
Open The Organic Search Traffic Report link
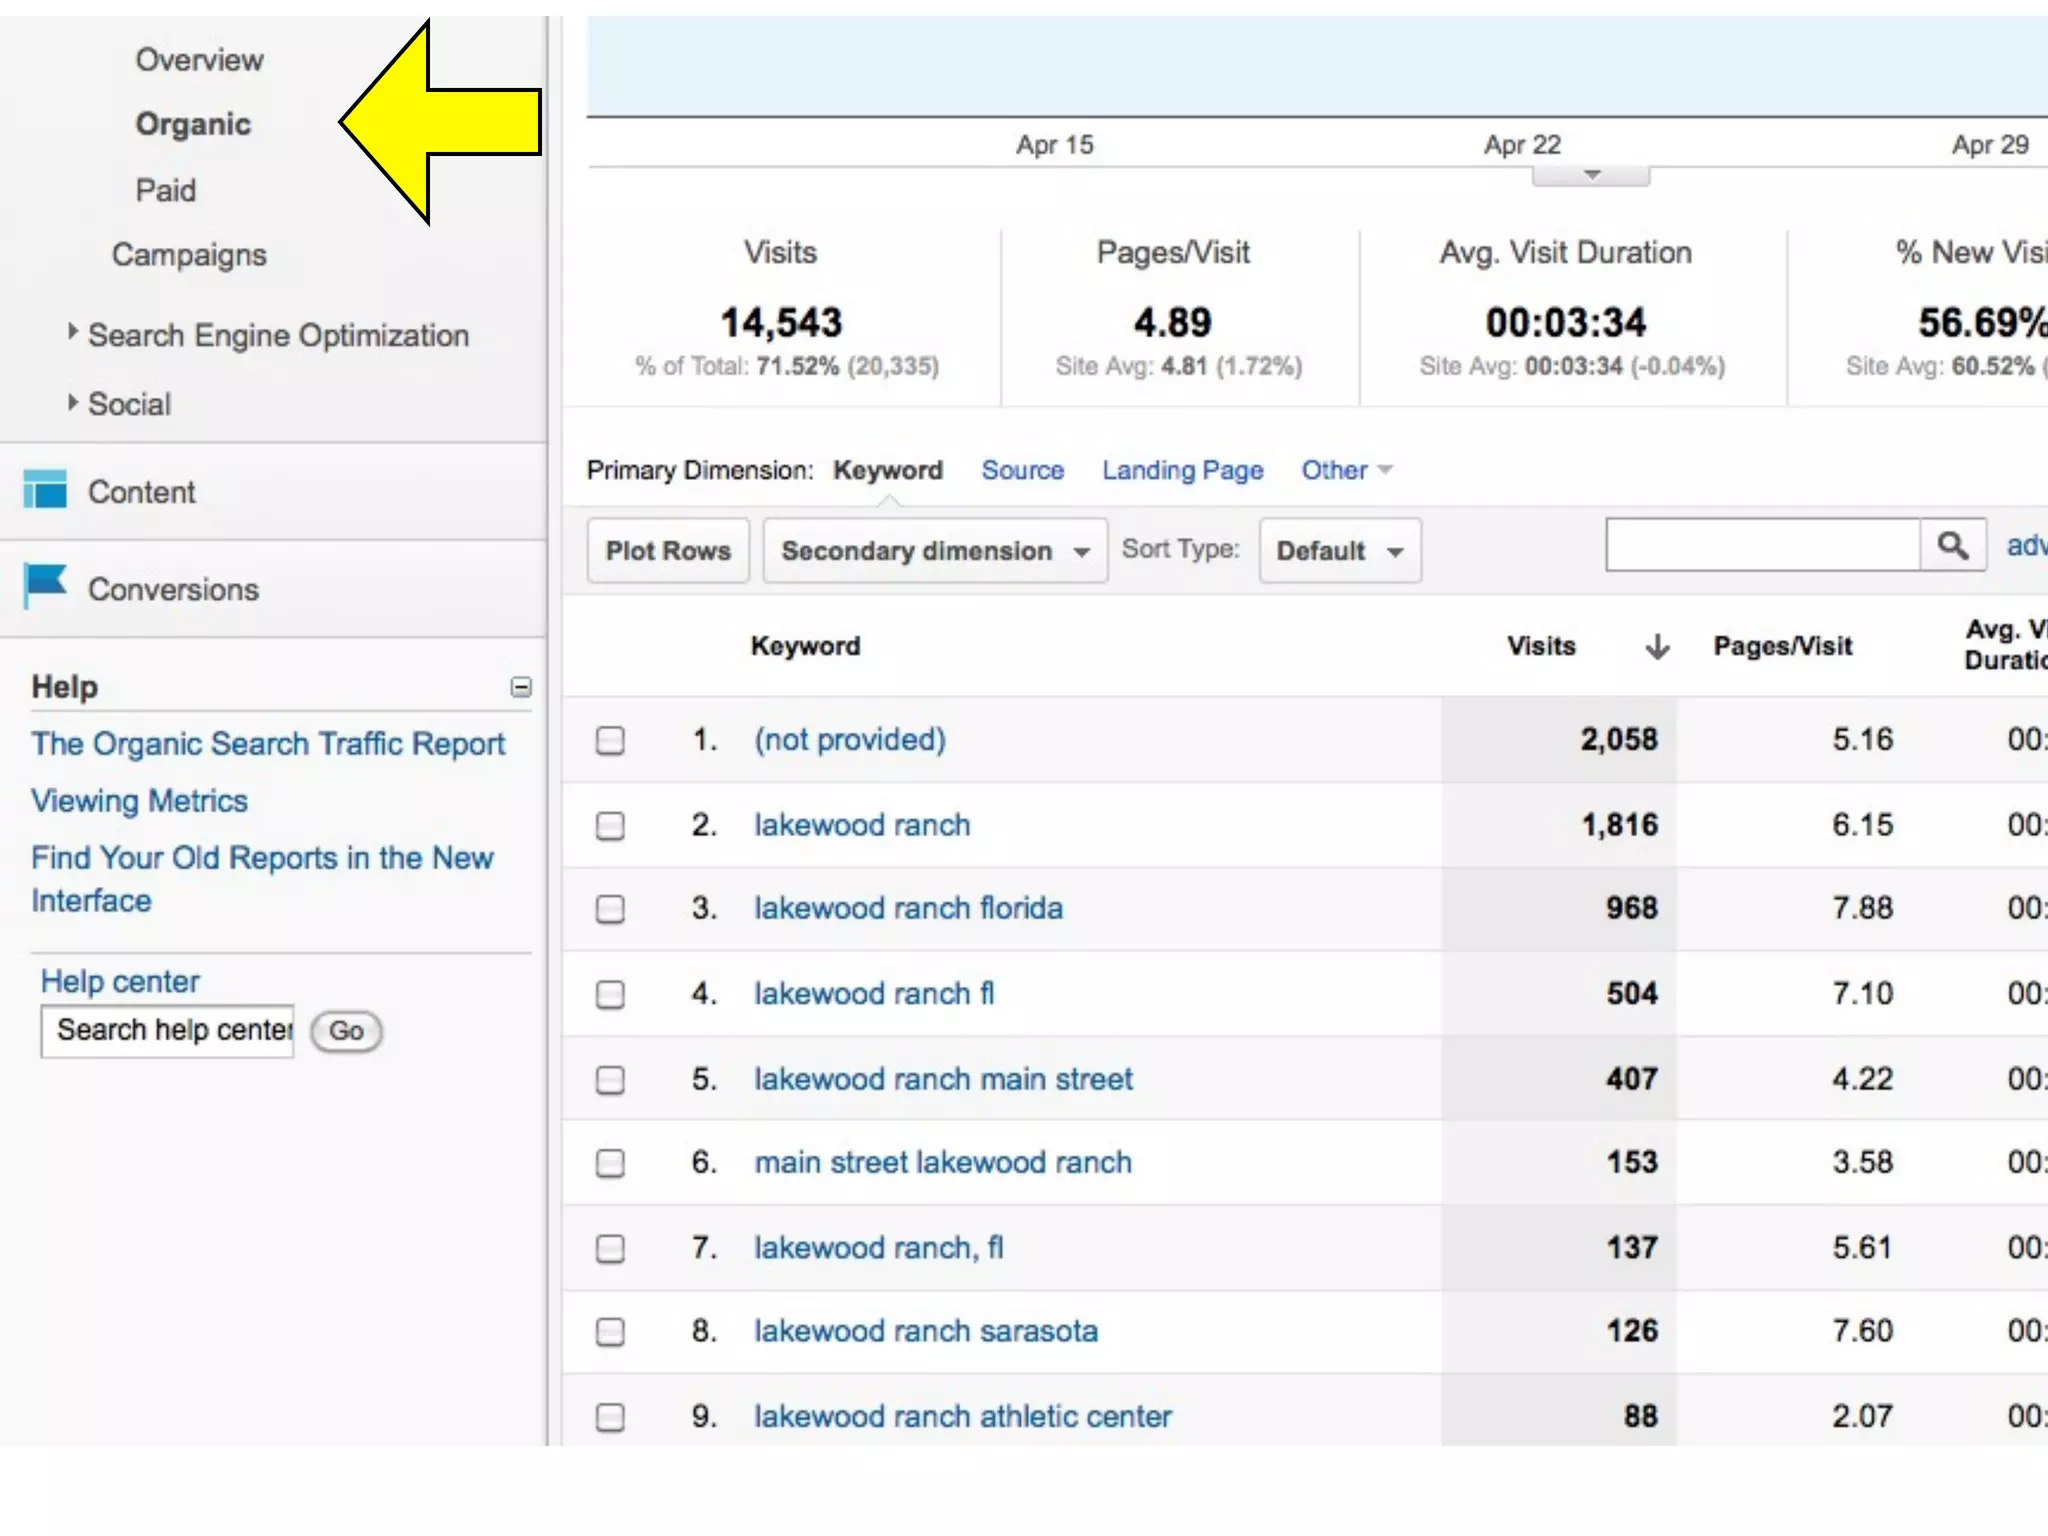[x=268, y=744]
